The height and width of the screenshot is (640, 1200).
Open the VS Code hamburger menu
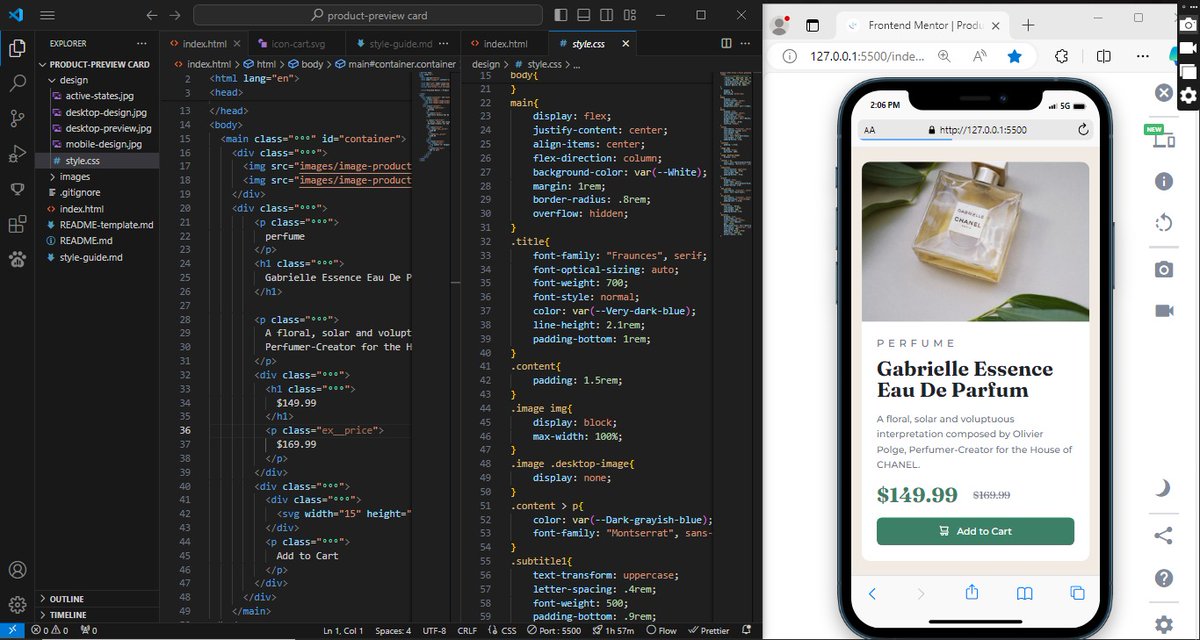(x=47, y=15)
